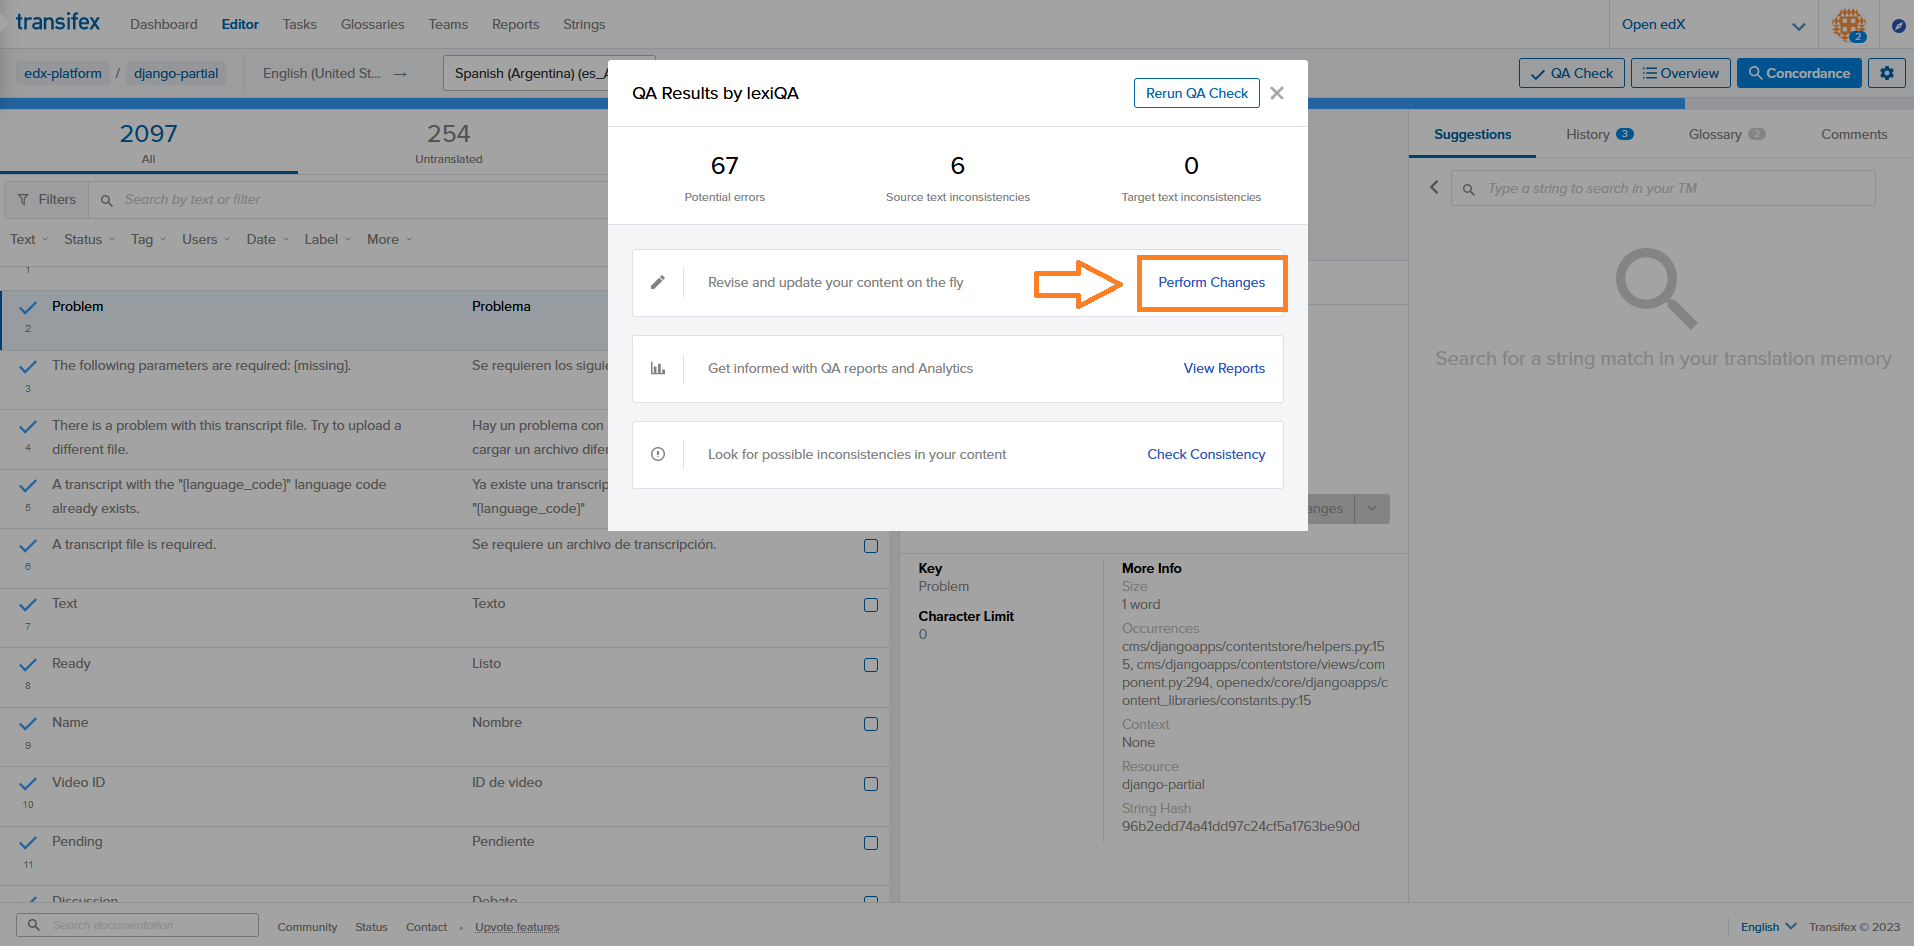Open the user avatar profile icon
This screenshot has height=946, width=1914.
coord(1848,24)
